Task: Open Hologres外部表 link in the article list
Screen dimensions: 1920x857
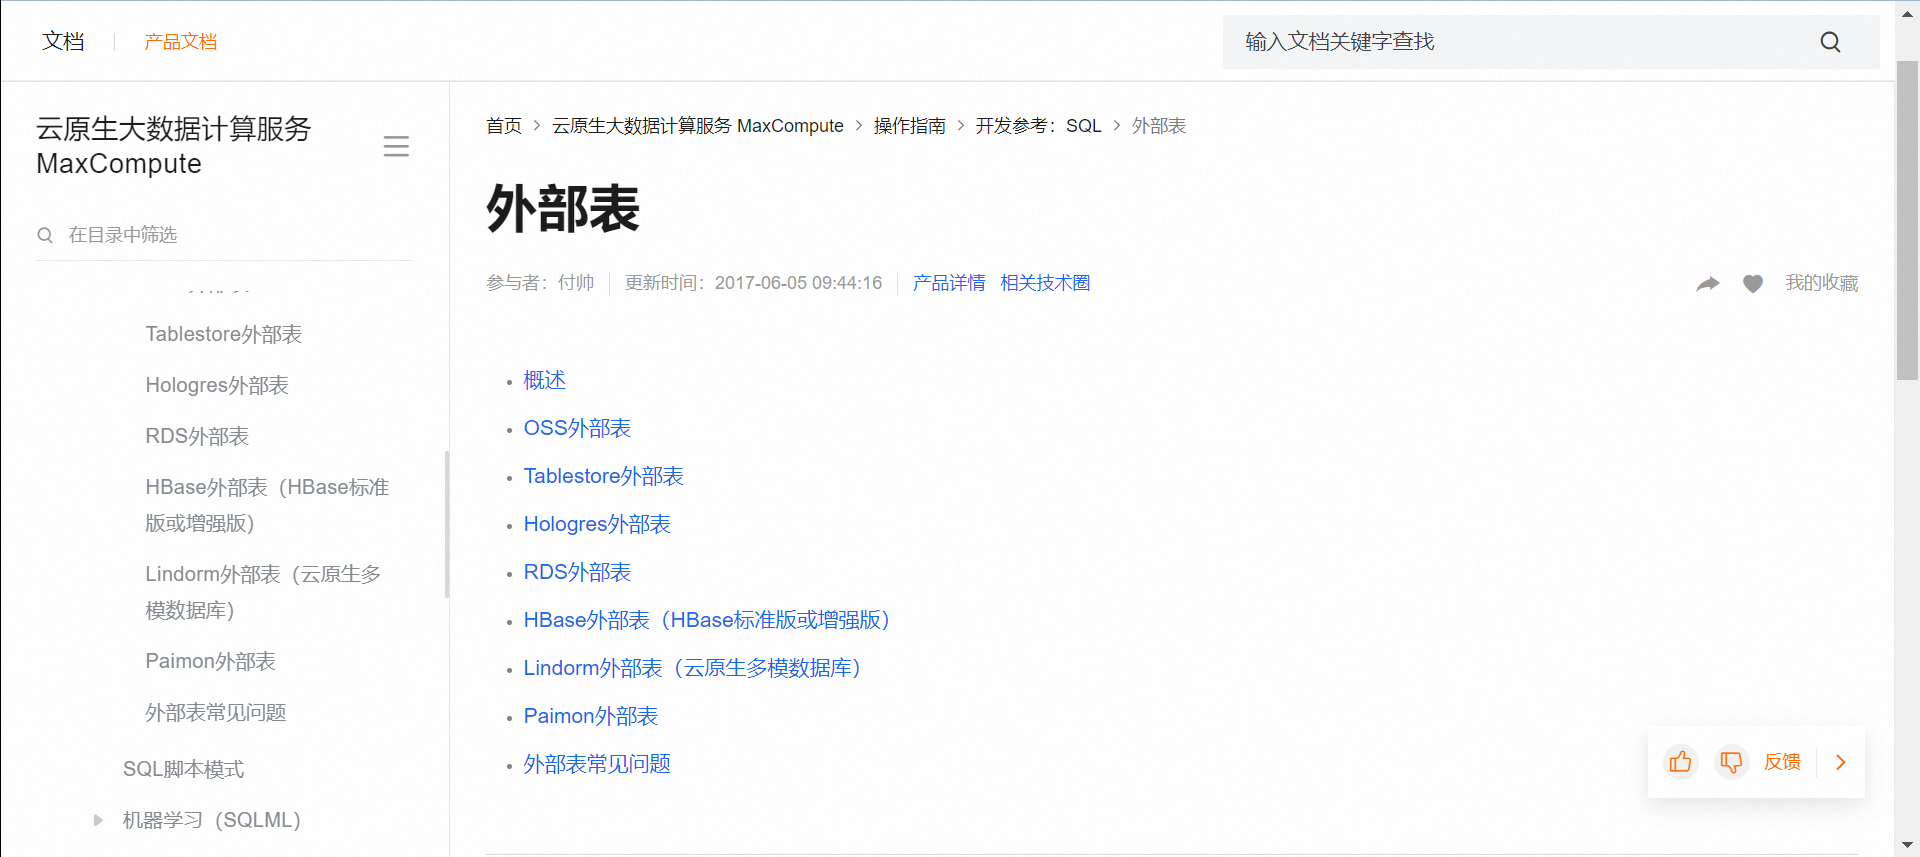Action: (x=597, y=524)
